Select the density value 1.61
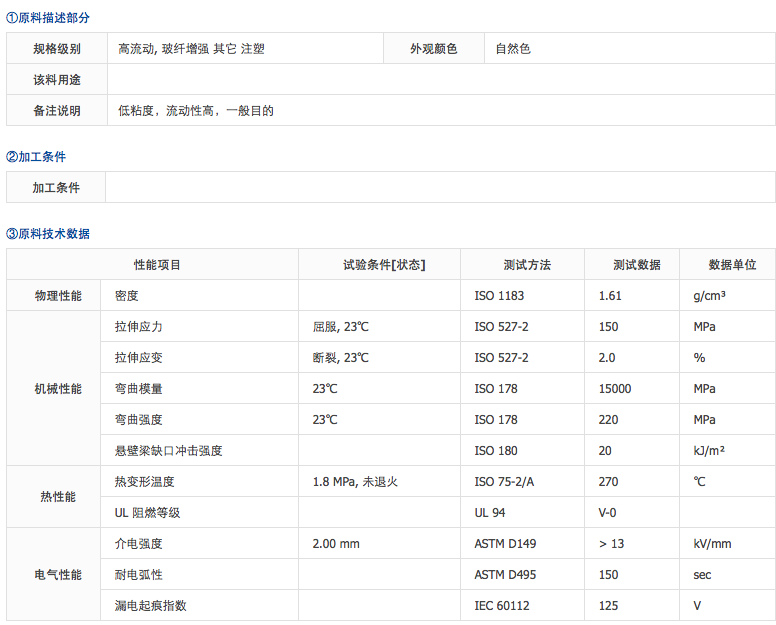 click(610, 296)
